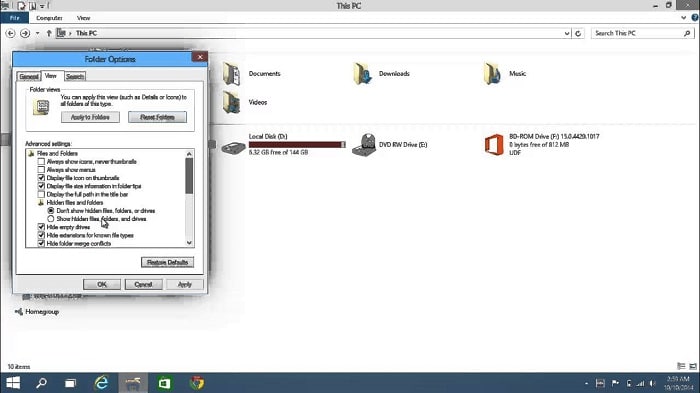Click the breadcrumb chevron before This PC
Screen dimensions: 700x393
point(70,33)
